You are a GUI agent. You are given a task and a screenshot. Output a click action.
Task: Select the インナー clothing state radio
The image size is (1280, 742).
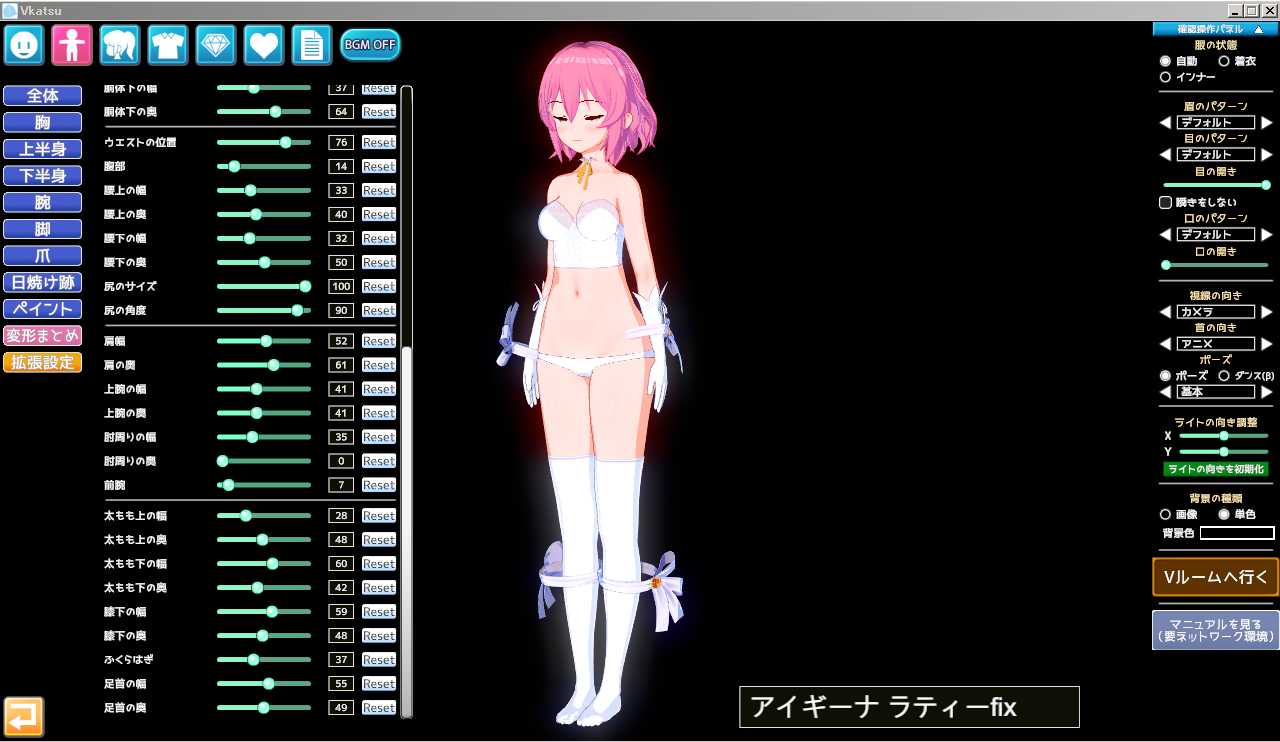[1165, 77]
